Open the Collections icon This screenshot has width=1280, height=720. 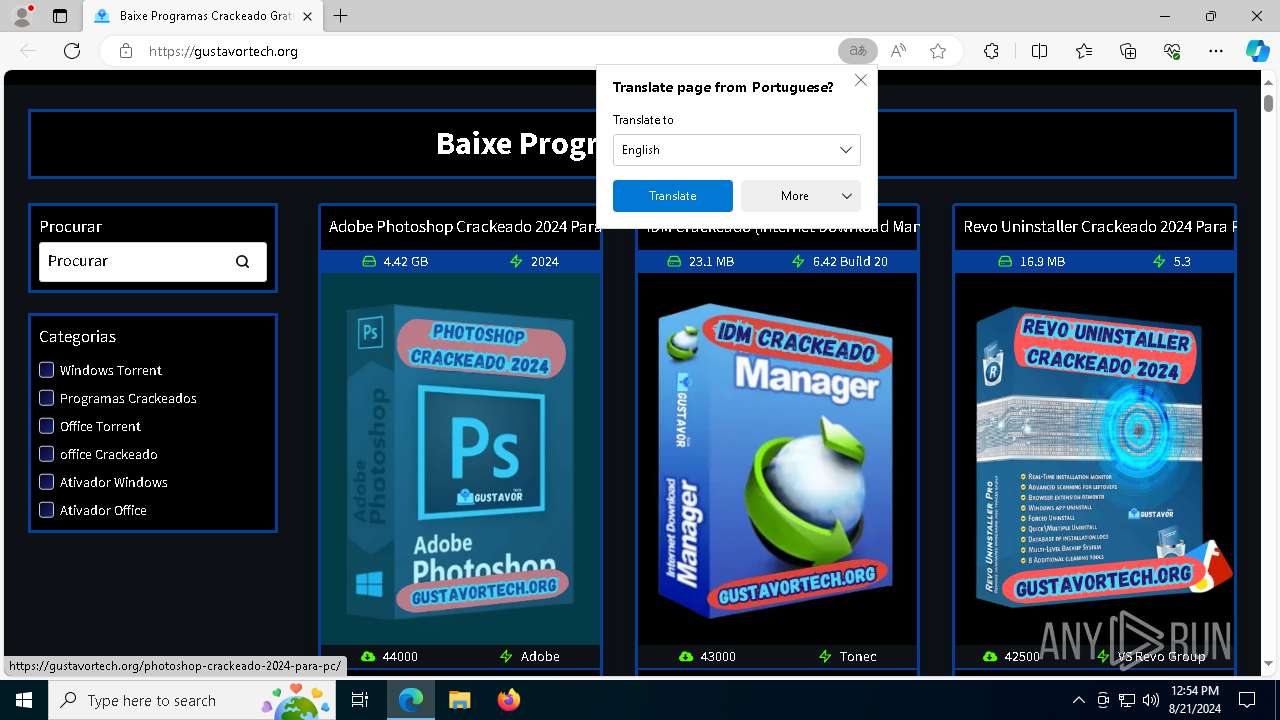click(x=1128, y=51)
